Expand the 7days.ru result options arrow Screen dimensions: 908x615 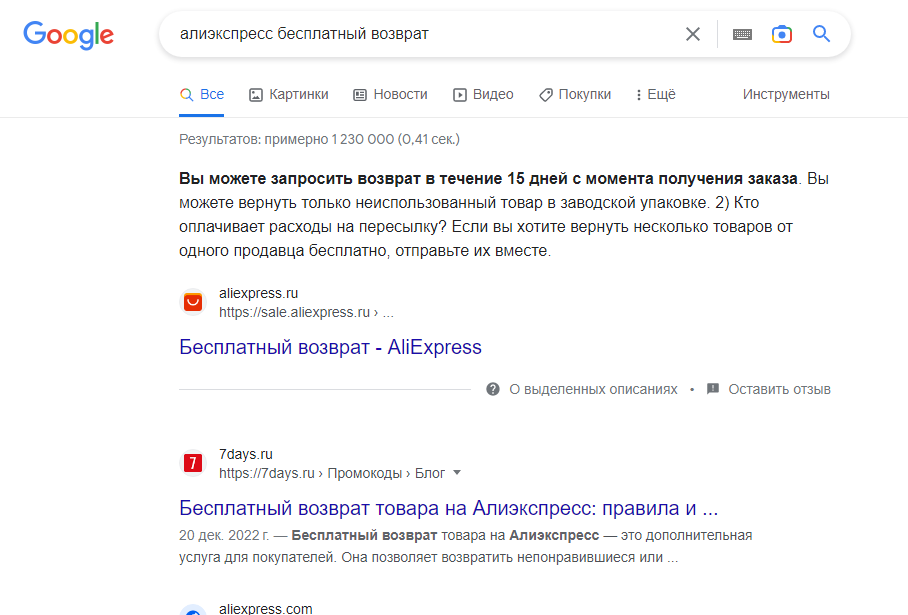pos(457,473)
